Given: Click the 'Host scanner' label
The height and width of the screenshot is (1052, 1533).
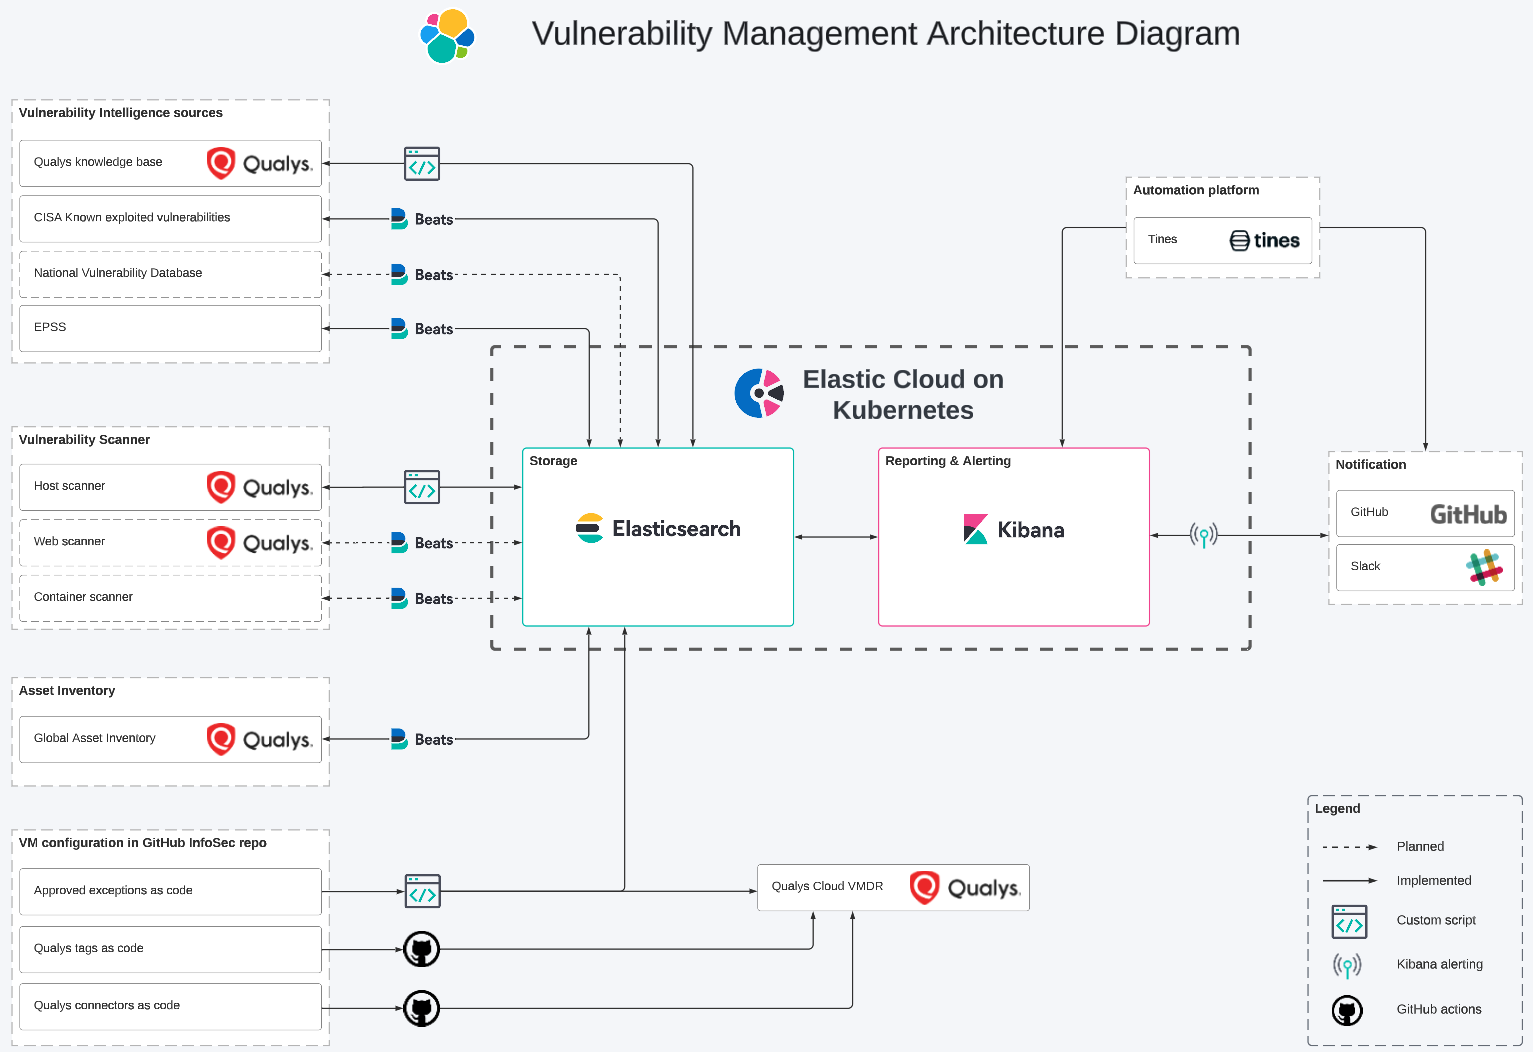Looking at the screenshot, I should 69,486.
